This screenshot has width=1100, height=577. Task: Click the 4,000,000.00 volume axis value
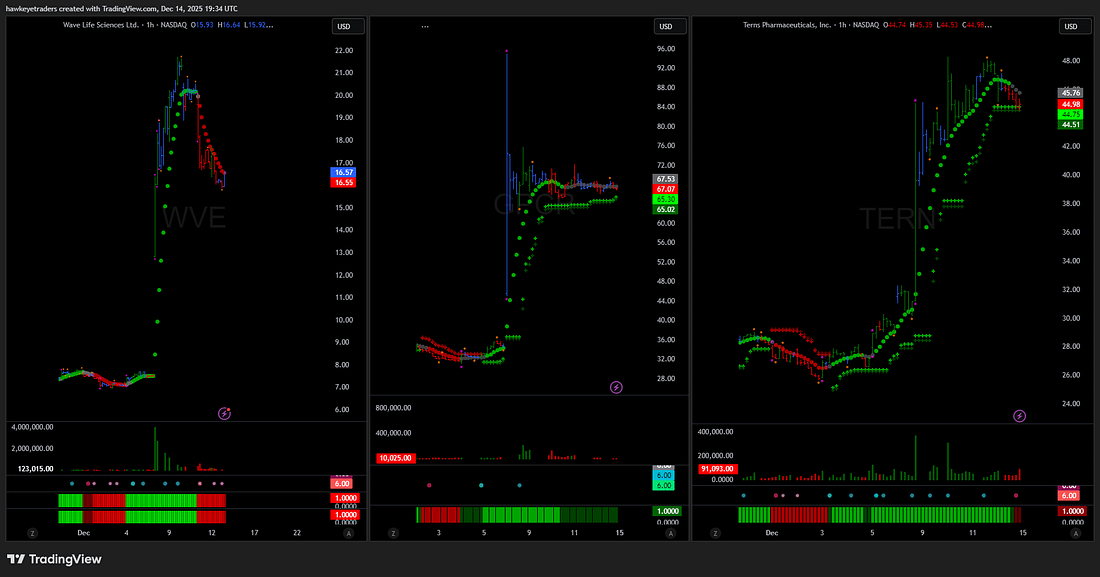tap(32, 427)
